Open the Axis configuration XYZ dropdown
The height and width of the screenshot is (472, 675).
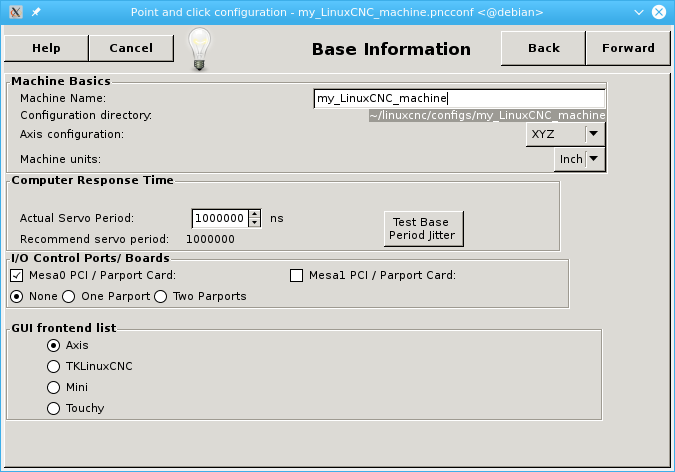(x=565, y=133)
